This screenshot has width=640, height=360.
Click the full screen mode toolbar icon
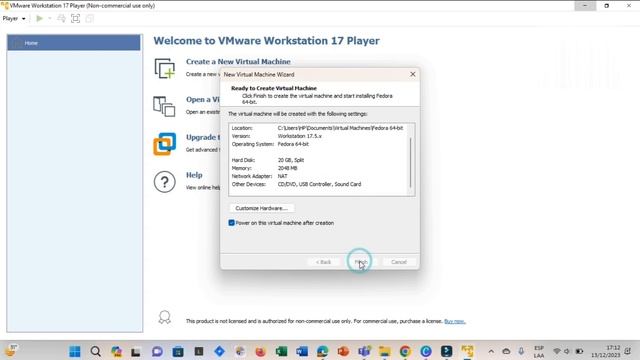(76, 18)
